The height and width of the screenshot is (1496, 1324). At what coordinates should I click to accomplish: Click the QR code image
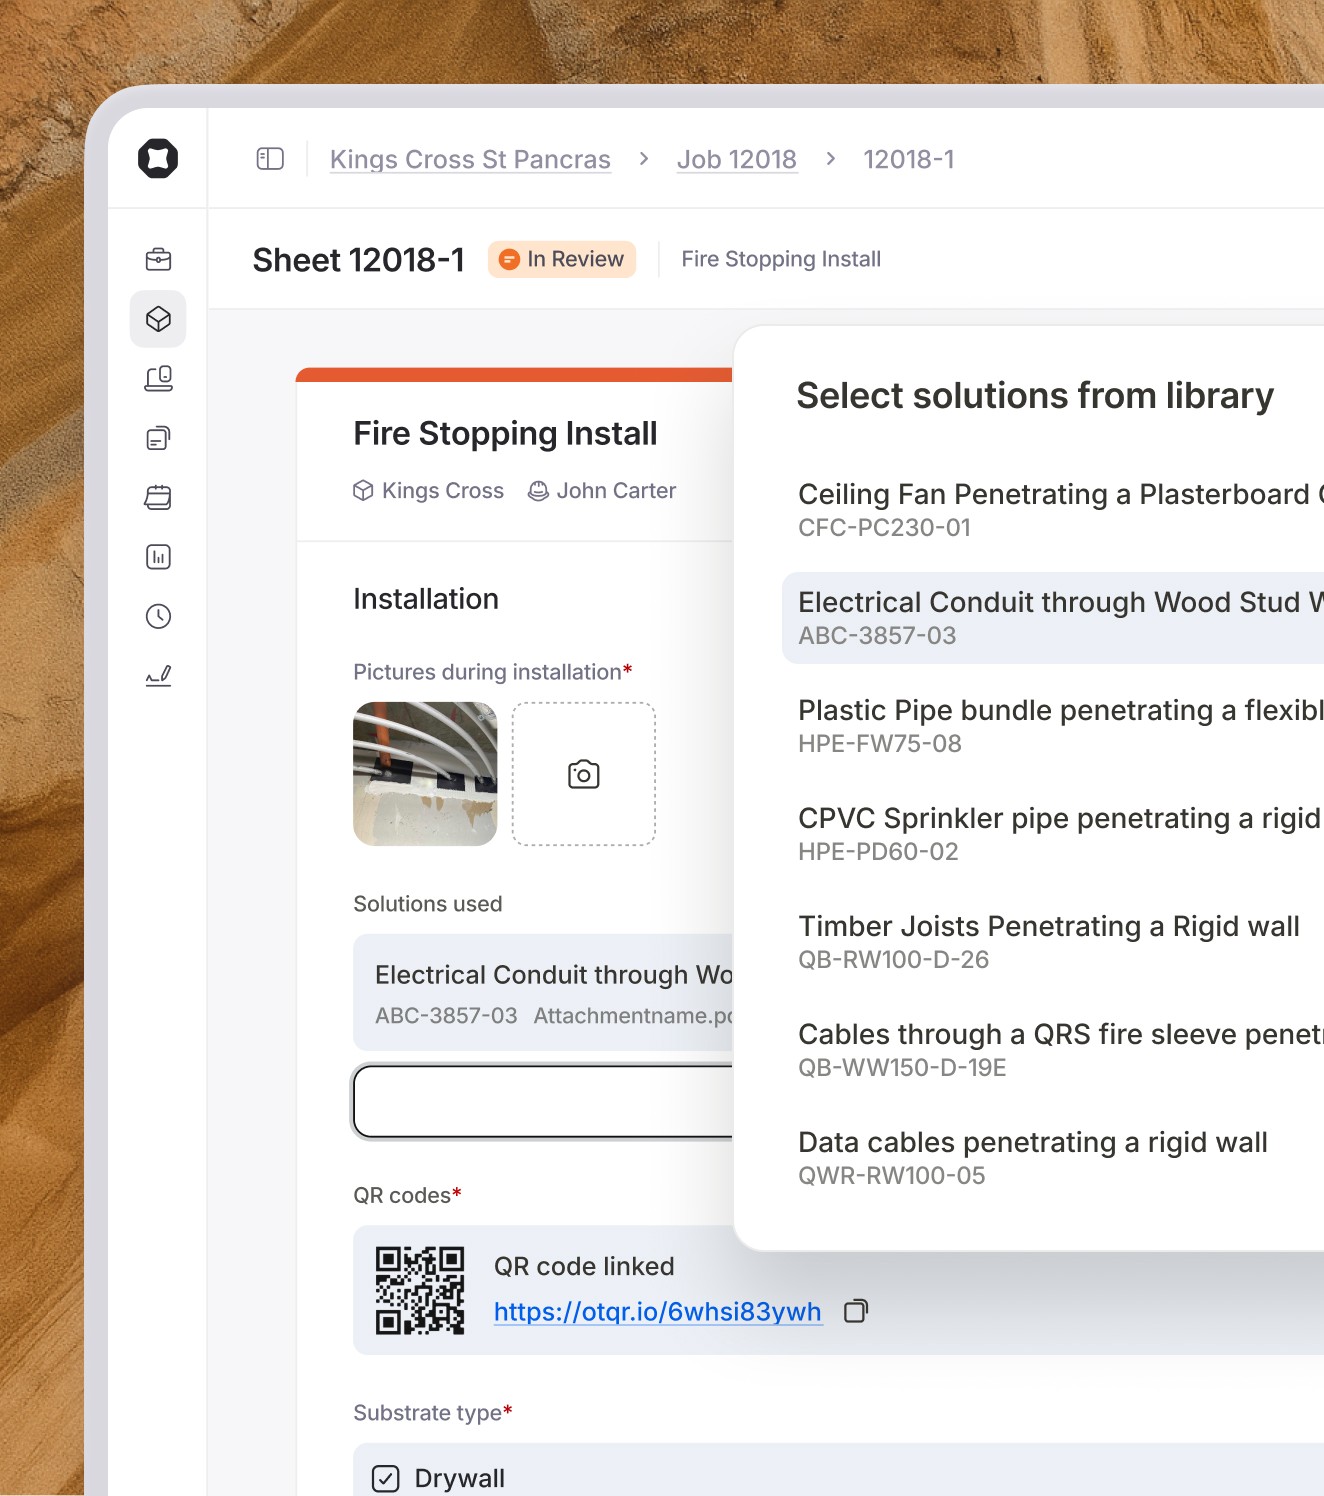coord(420,1290)
